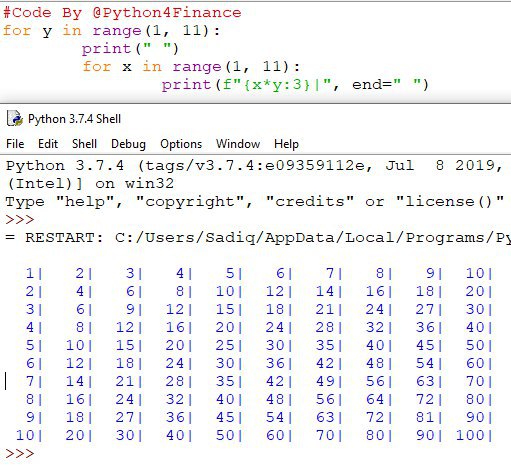The image size is (511, 465).
Task: Click the outer for y in range line
Action: [x=111, y=31]
